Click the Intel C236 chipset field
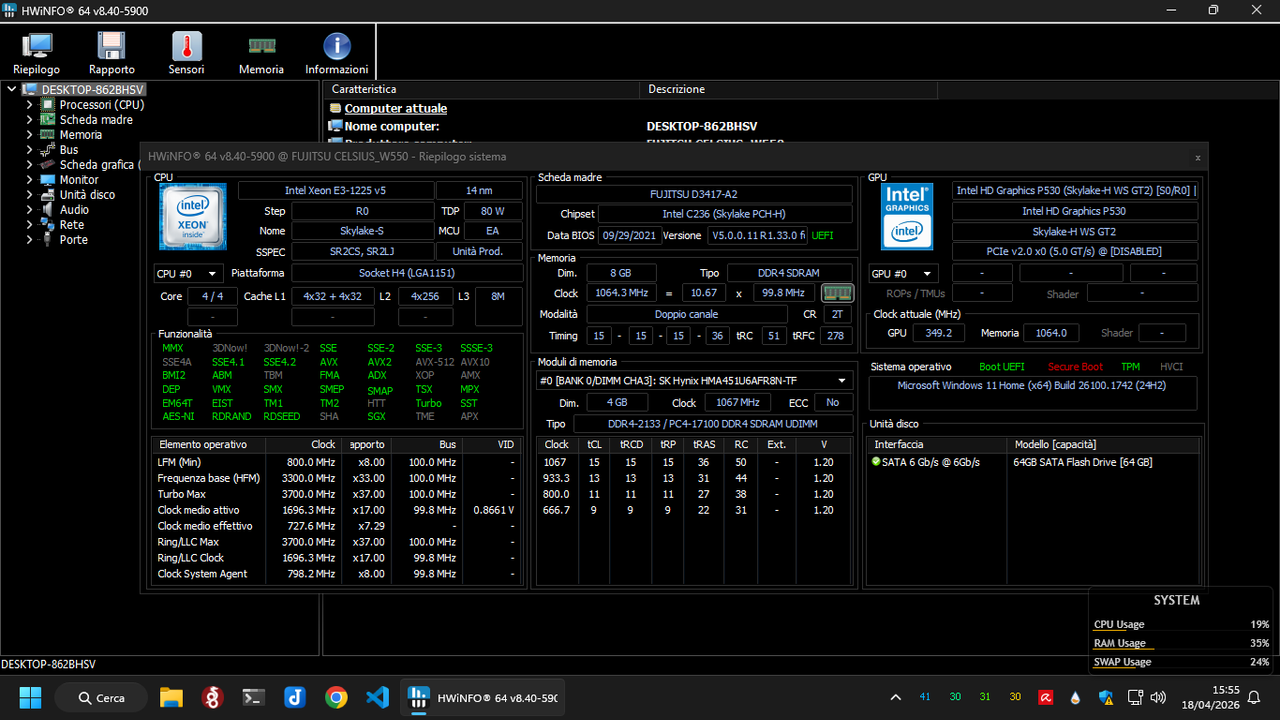The height and width of the screenshot is (720, 1280). pyautogui.click(x=725, y=214)
